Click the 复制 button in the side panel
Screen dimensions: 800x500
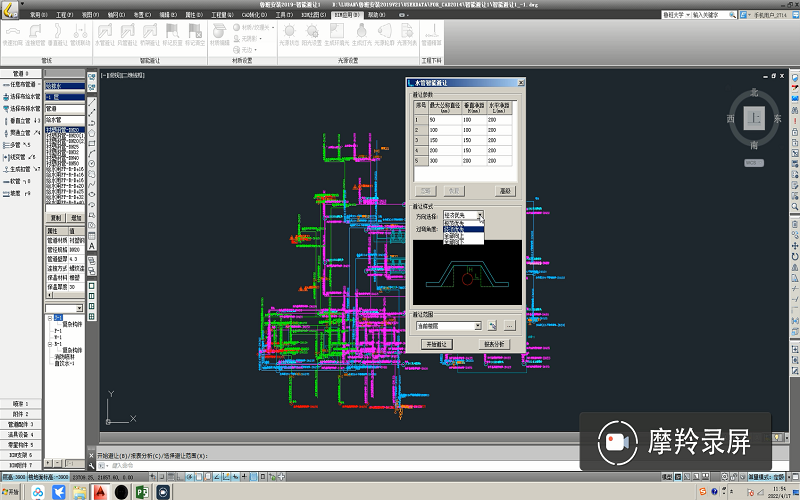(56, 218)
